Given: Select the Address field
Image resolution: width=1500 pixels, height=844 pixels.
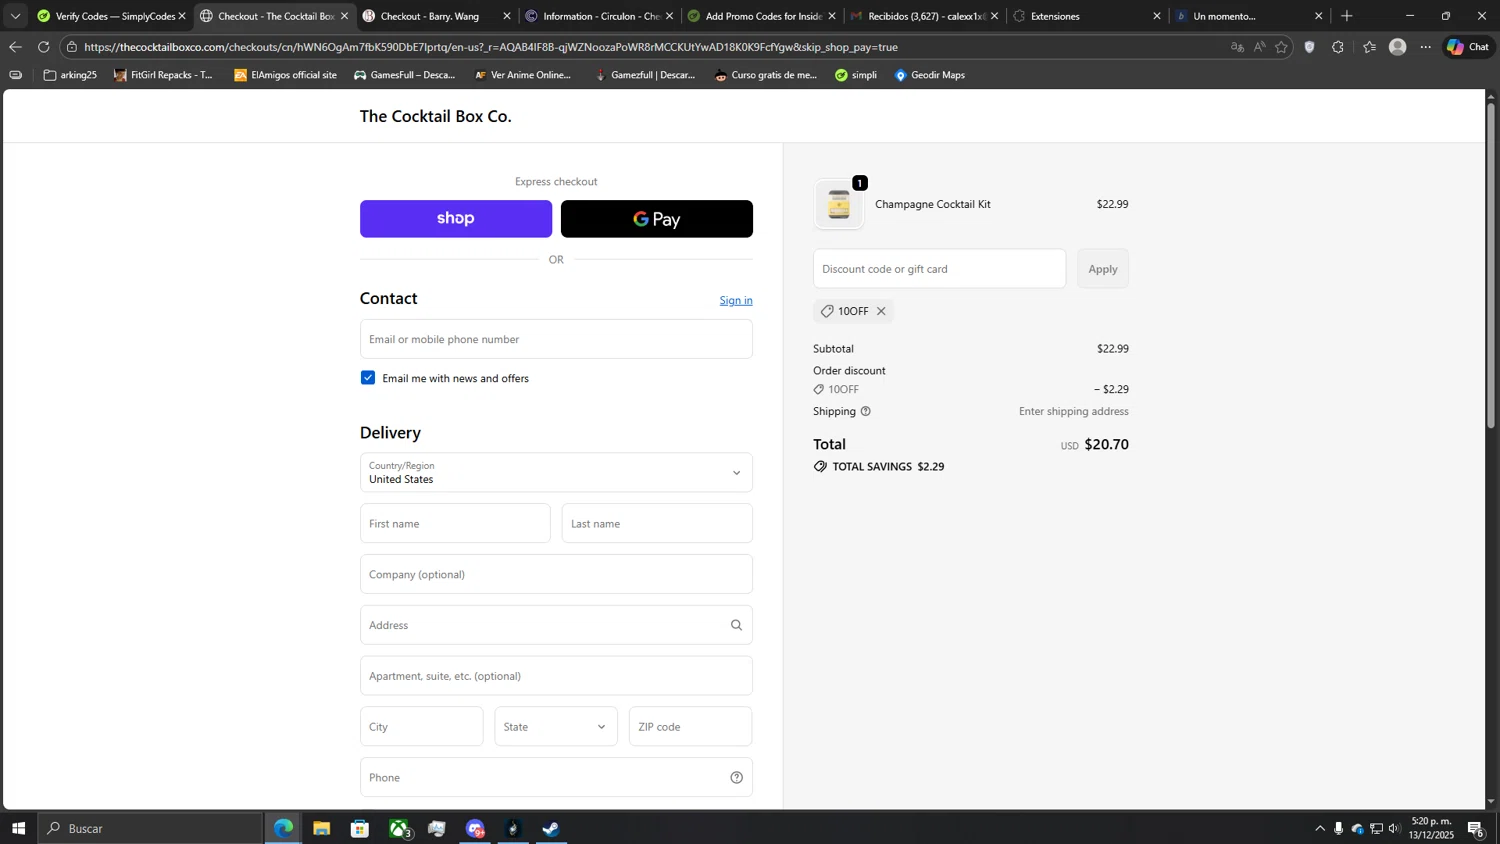Looking at the screenshot, I should coord(556,625).
